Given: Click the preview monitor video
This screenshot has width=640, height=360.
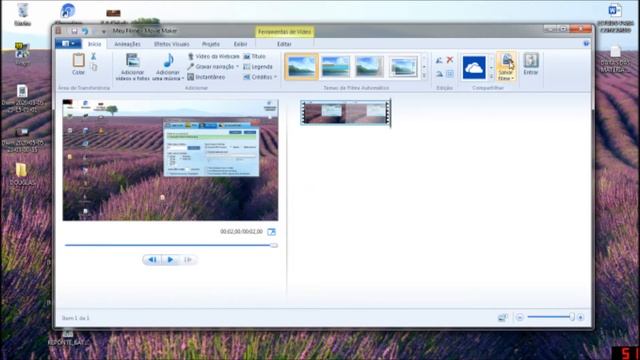Looking at the screenshot, I should point(170,160).
